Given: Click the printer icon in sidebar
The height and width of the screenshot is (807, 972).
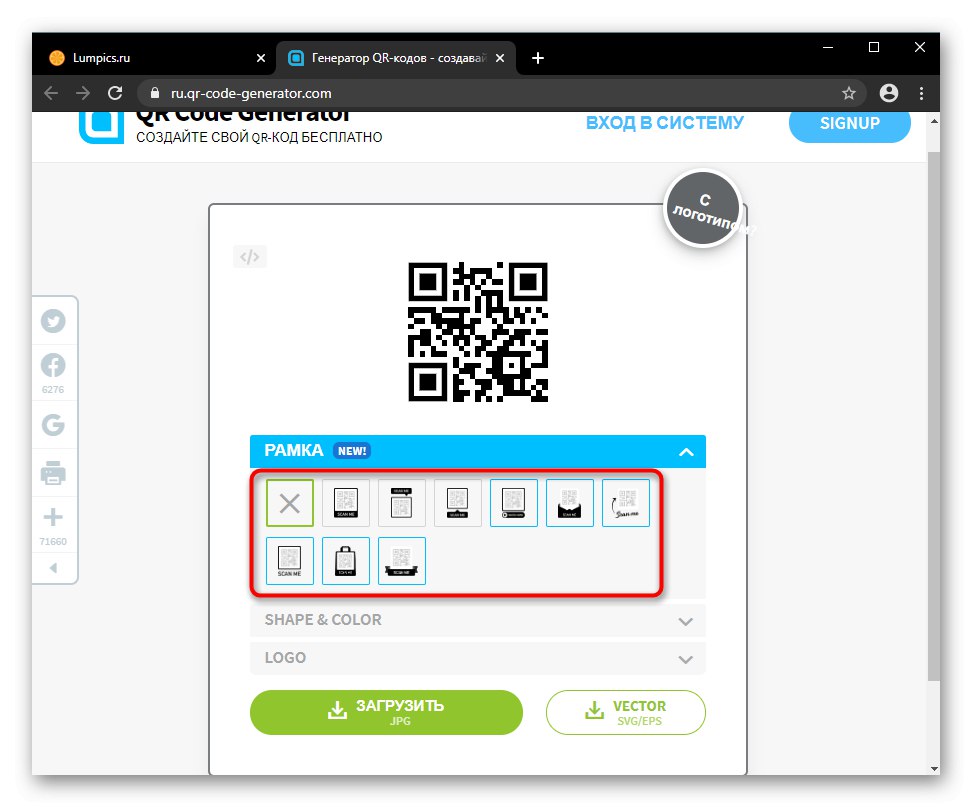Looking at the screenshot, I should pyautogui.click(x=53, y=472).
